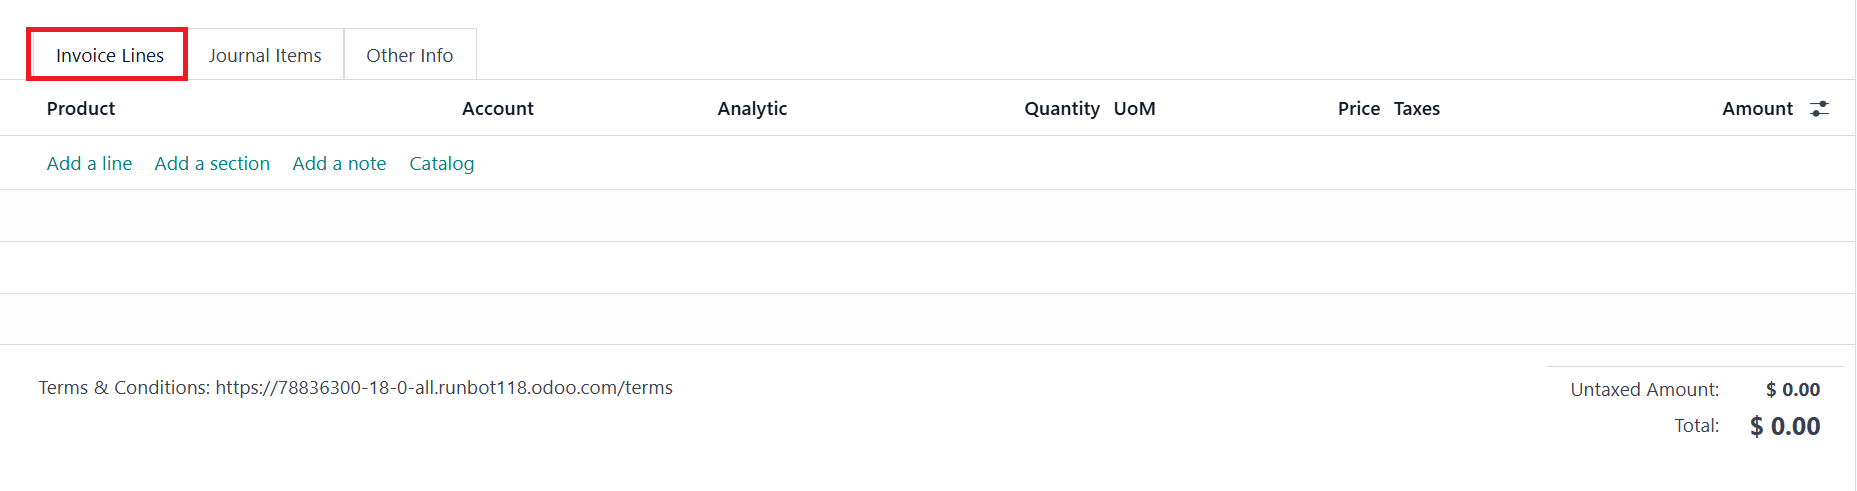Click the Amount column header
Viewport: 1857px width, 491px height.
pos(1756,109)
